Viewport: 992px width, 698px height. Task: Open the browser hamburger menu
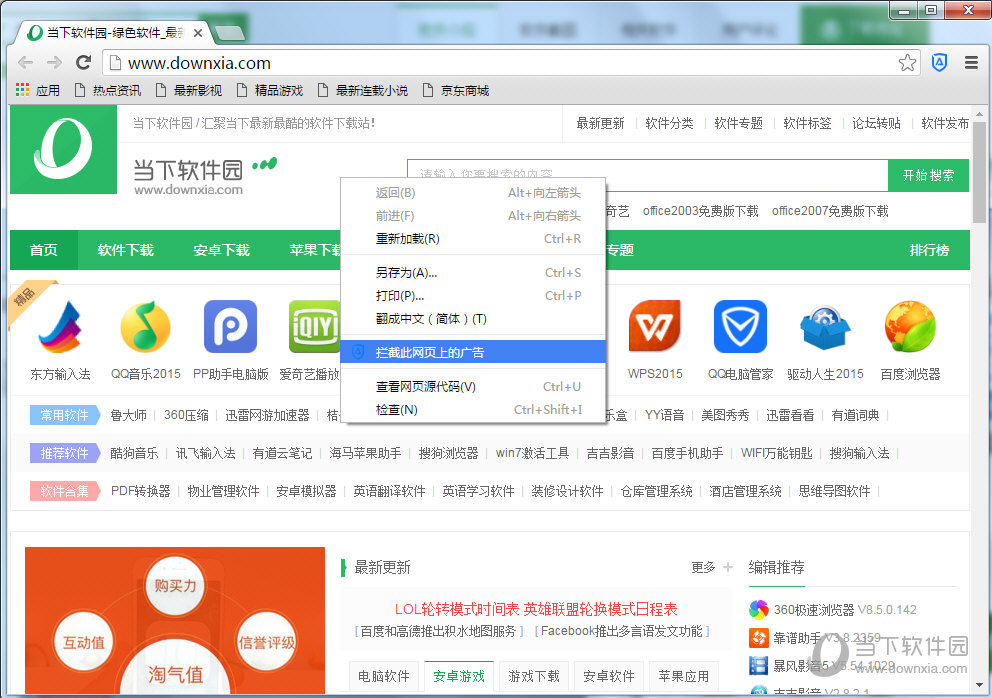pyautogui.click(x=971, y=62)
